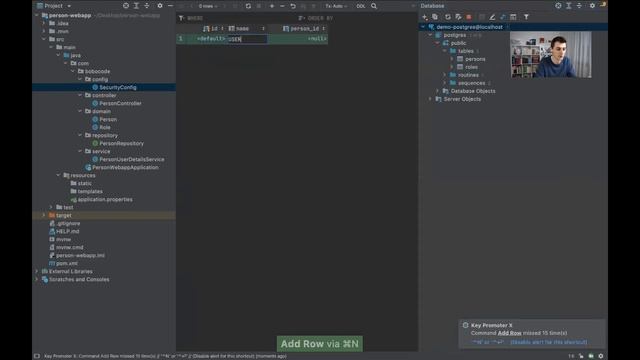Select application.properties file
Screen dimensions: 640x360
pyautogui.click(x=105, y=199)
